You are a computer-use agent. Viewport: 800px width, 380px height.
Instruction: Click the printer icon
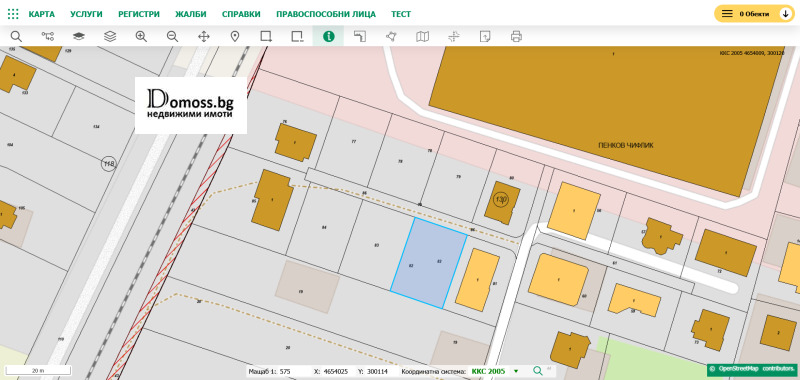pyautogui.click(x=516, y=36)
